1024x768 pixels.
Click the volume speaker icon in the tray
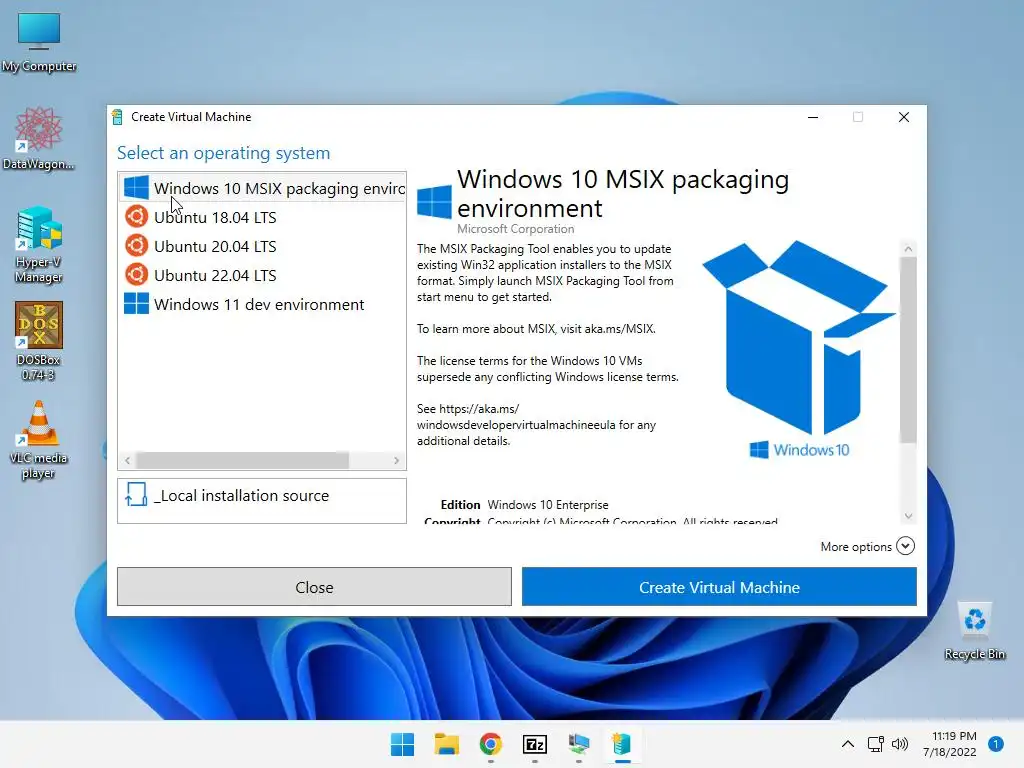[900, 744]
